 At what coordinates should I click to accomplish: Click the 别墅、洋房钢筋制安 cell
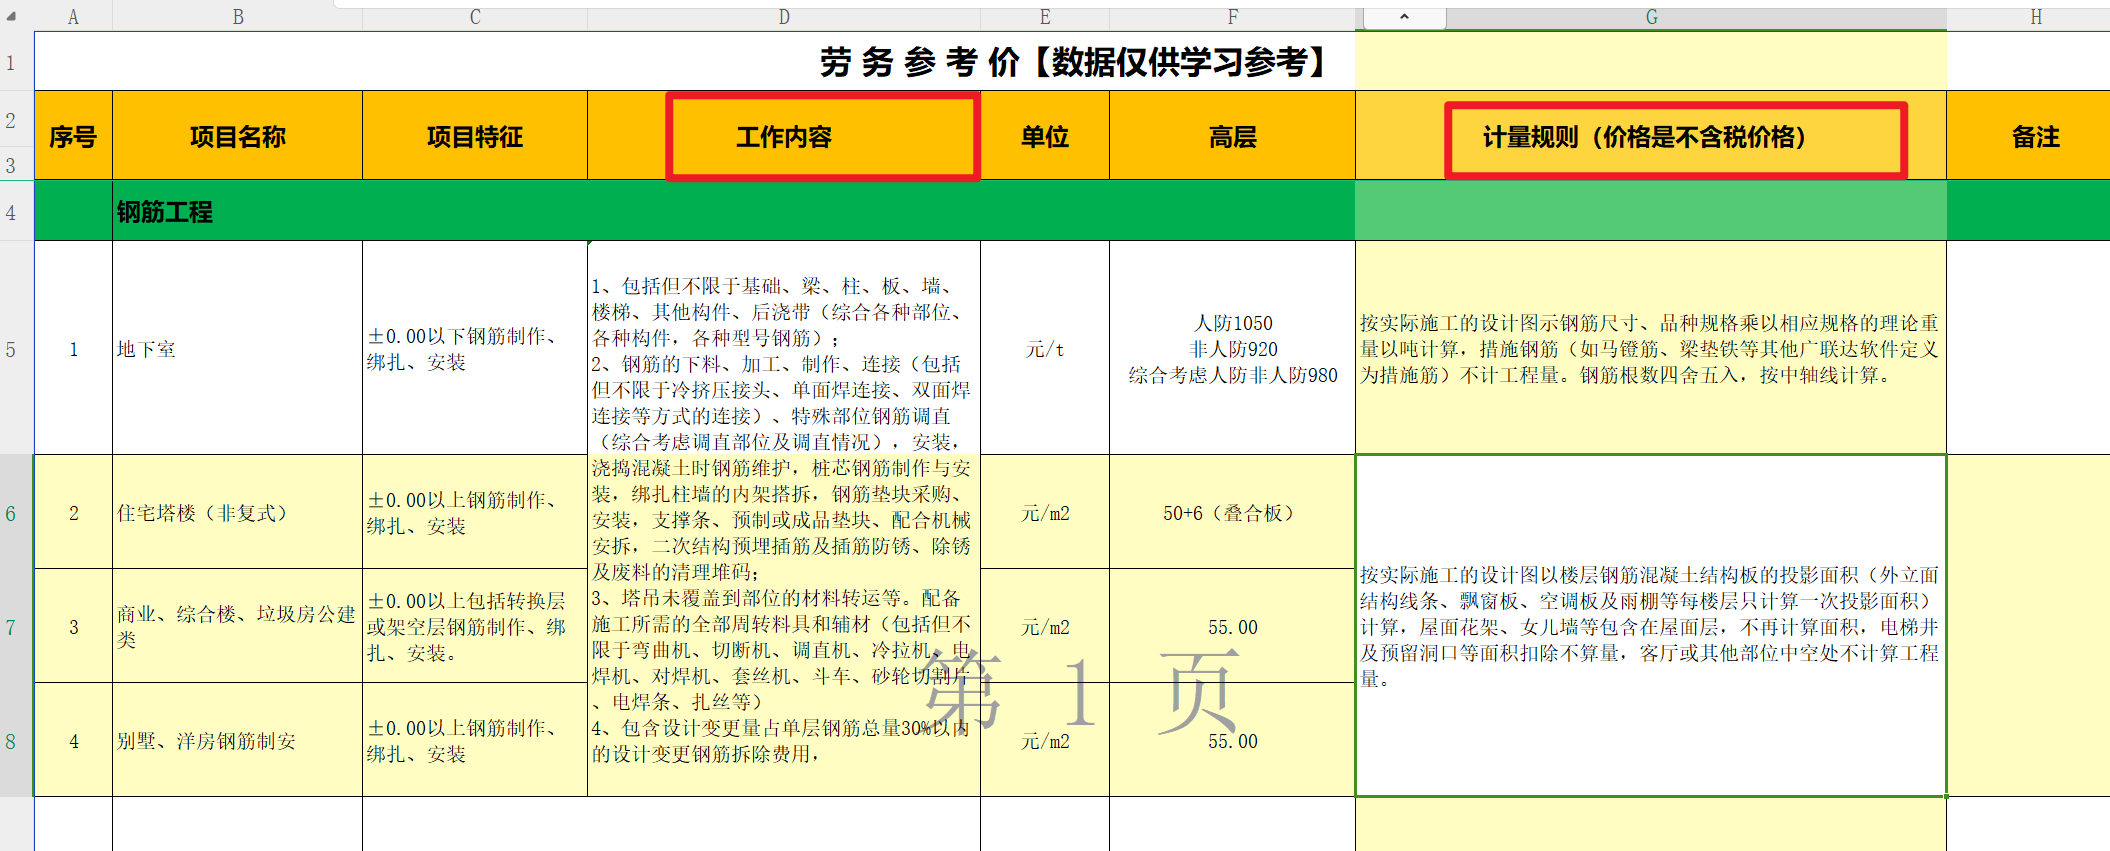coord(238,741)
